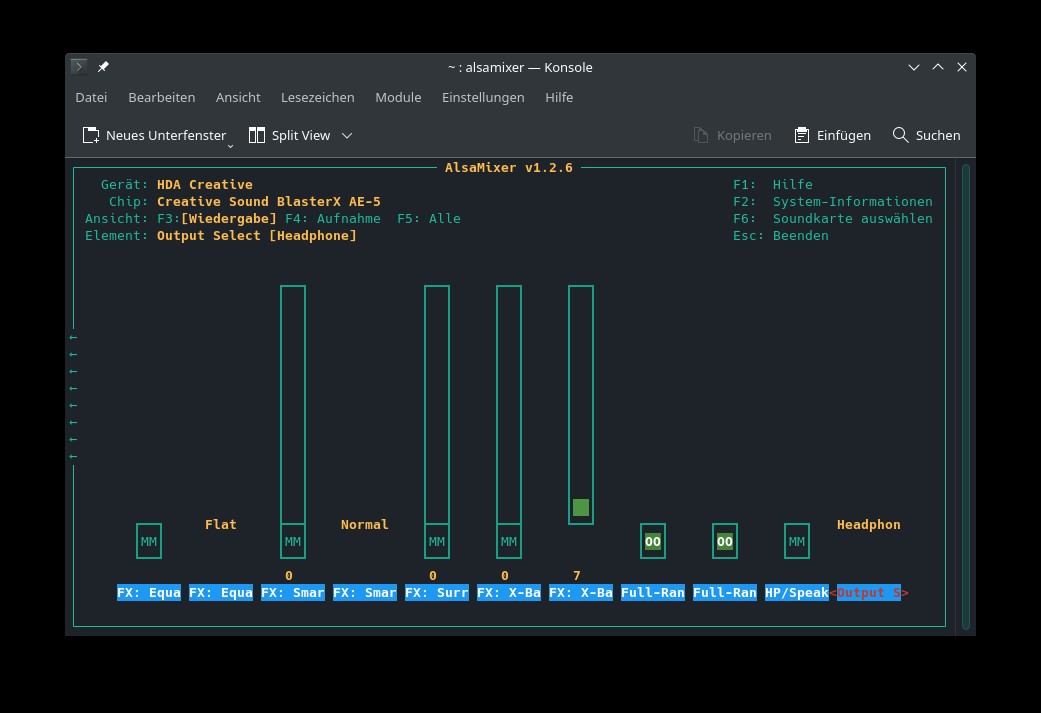Open the Hilfe menu
Screen dimensions: 1041x713
[x=559, y=98]
